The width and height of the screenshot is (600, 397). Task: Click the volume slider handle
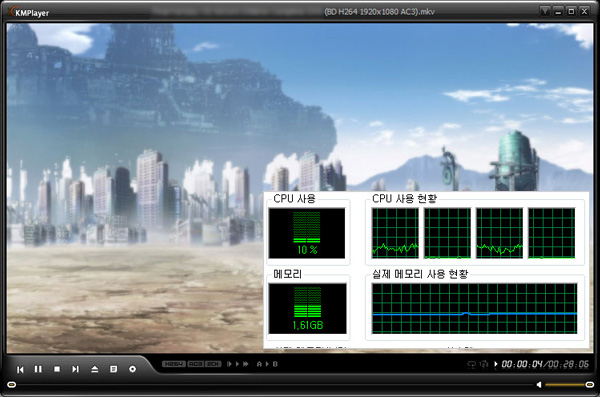590,384
